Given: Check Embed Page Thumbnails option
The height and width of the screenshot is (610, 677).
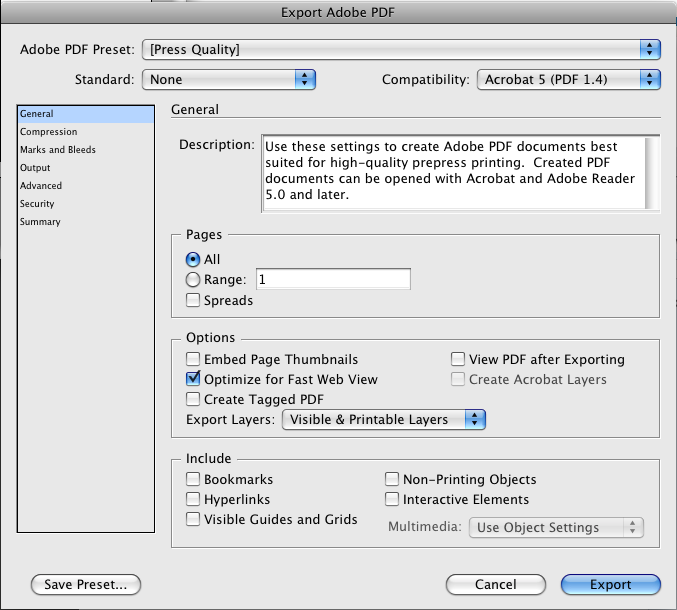Looking at the screenshot, I should (x=193, y=359).
